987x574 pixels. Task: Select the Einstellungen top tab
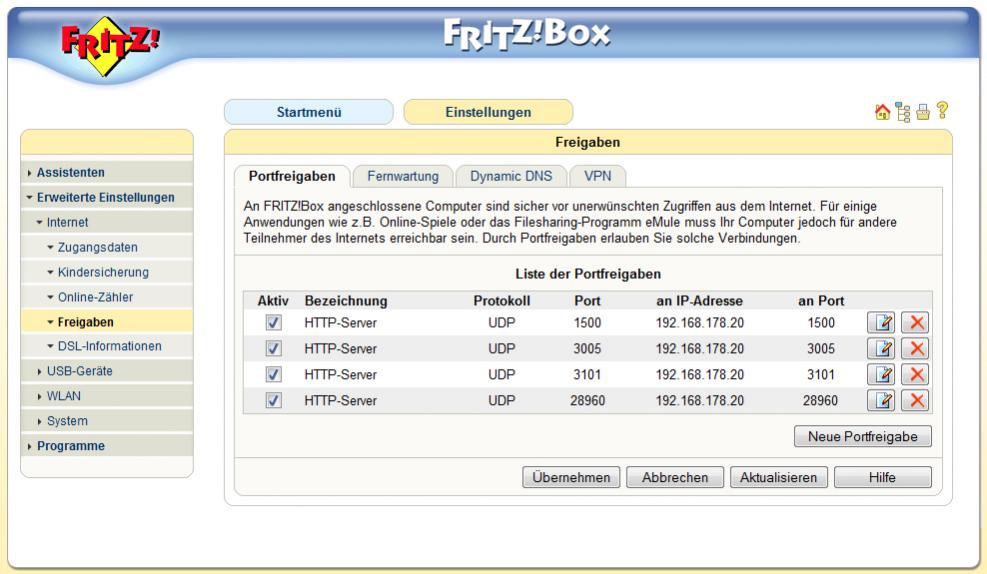[488, 112]
